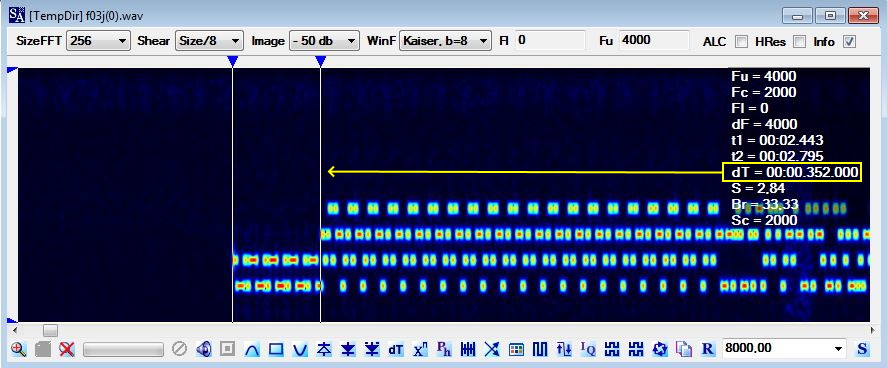Uncheck the Info checkbox
887x368 pixels.
[x=850, y=41]
